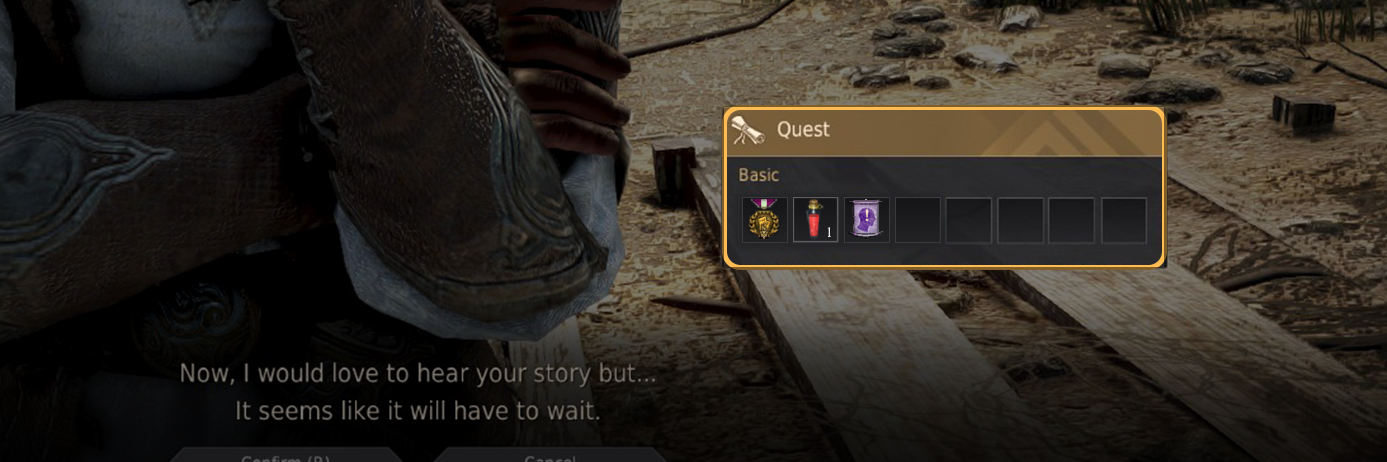Select the red potion reward item
Screen dimensions: 1387x462
click(816, 220)
